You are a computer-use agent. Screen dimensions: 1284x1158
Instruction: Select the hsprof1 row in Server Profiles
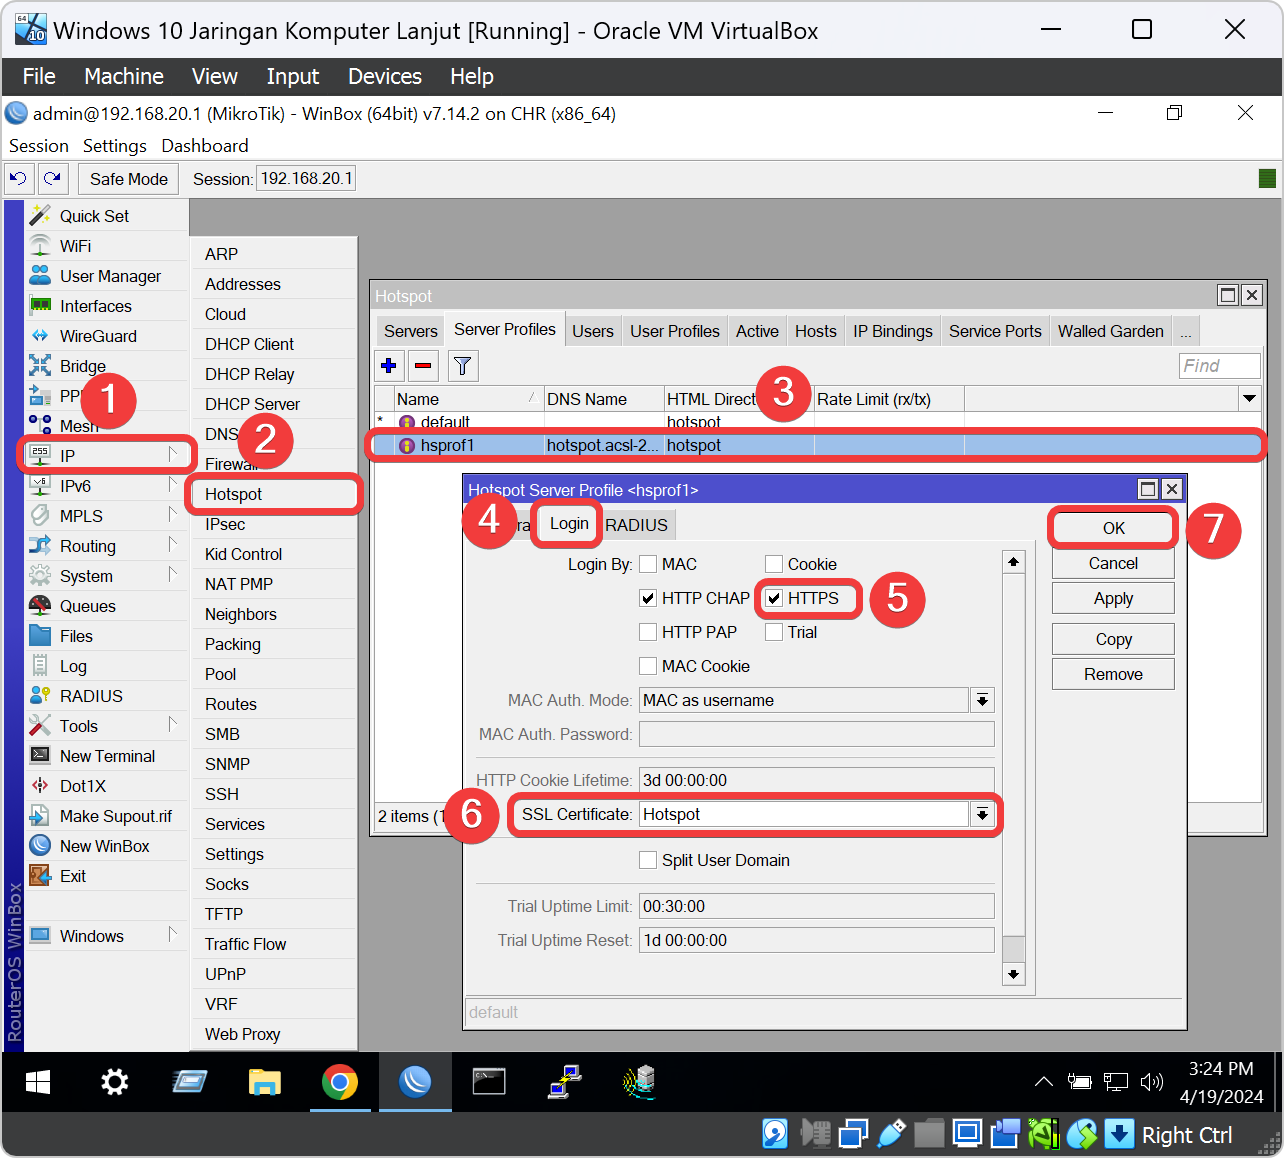coord(816,445)
